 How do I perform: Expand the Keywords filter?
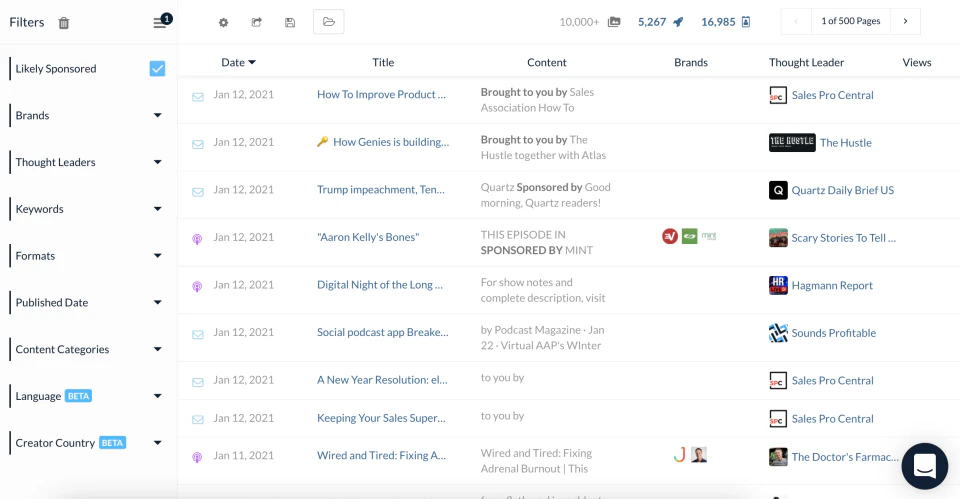pos(157,209)
